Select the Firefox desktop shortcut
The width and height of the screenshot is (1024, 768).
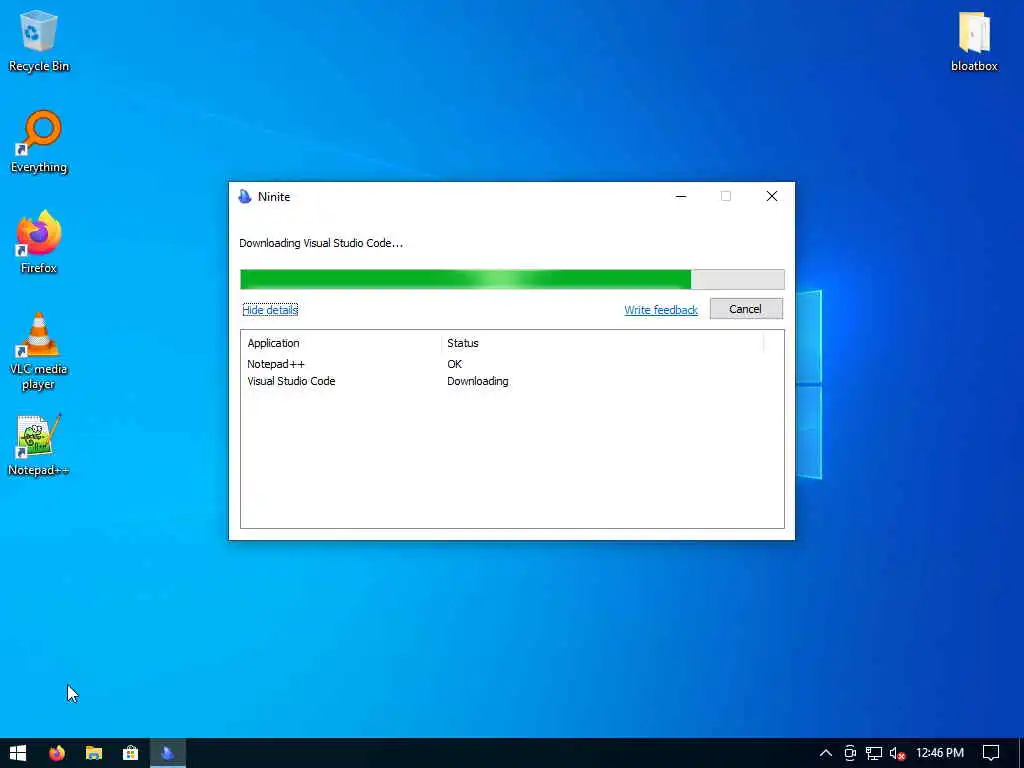[x=39, y=242]
